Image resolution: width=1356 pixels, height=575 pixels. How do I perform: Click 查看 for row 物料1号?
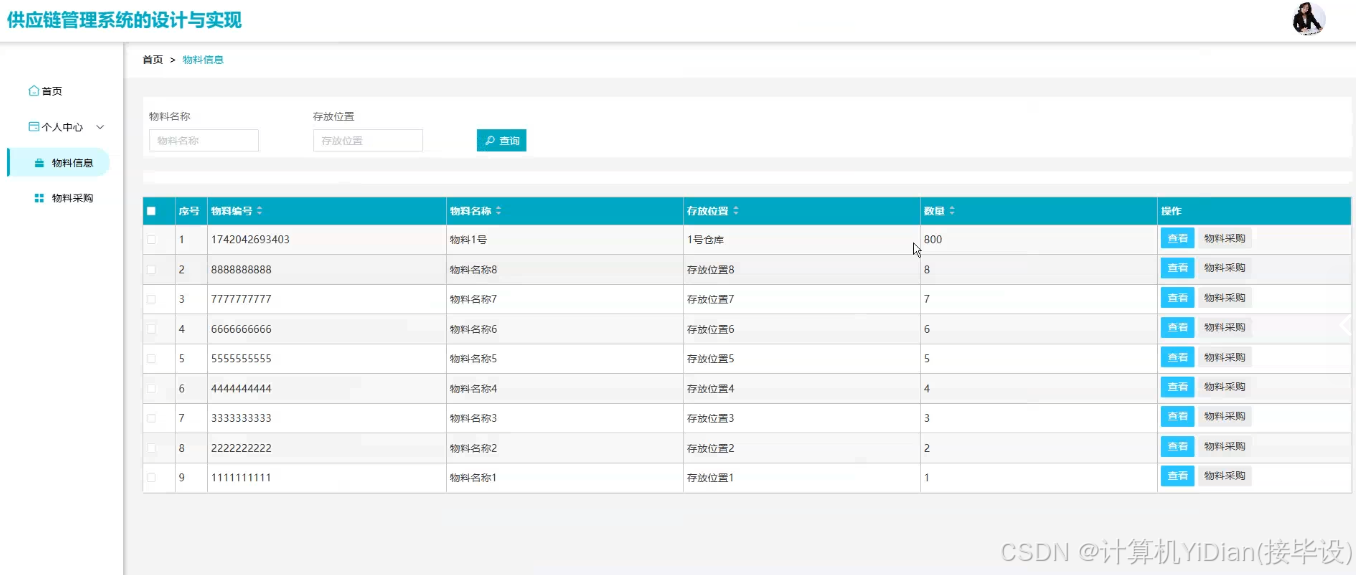[1178, 238]
